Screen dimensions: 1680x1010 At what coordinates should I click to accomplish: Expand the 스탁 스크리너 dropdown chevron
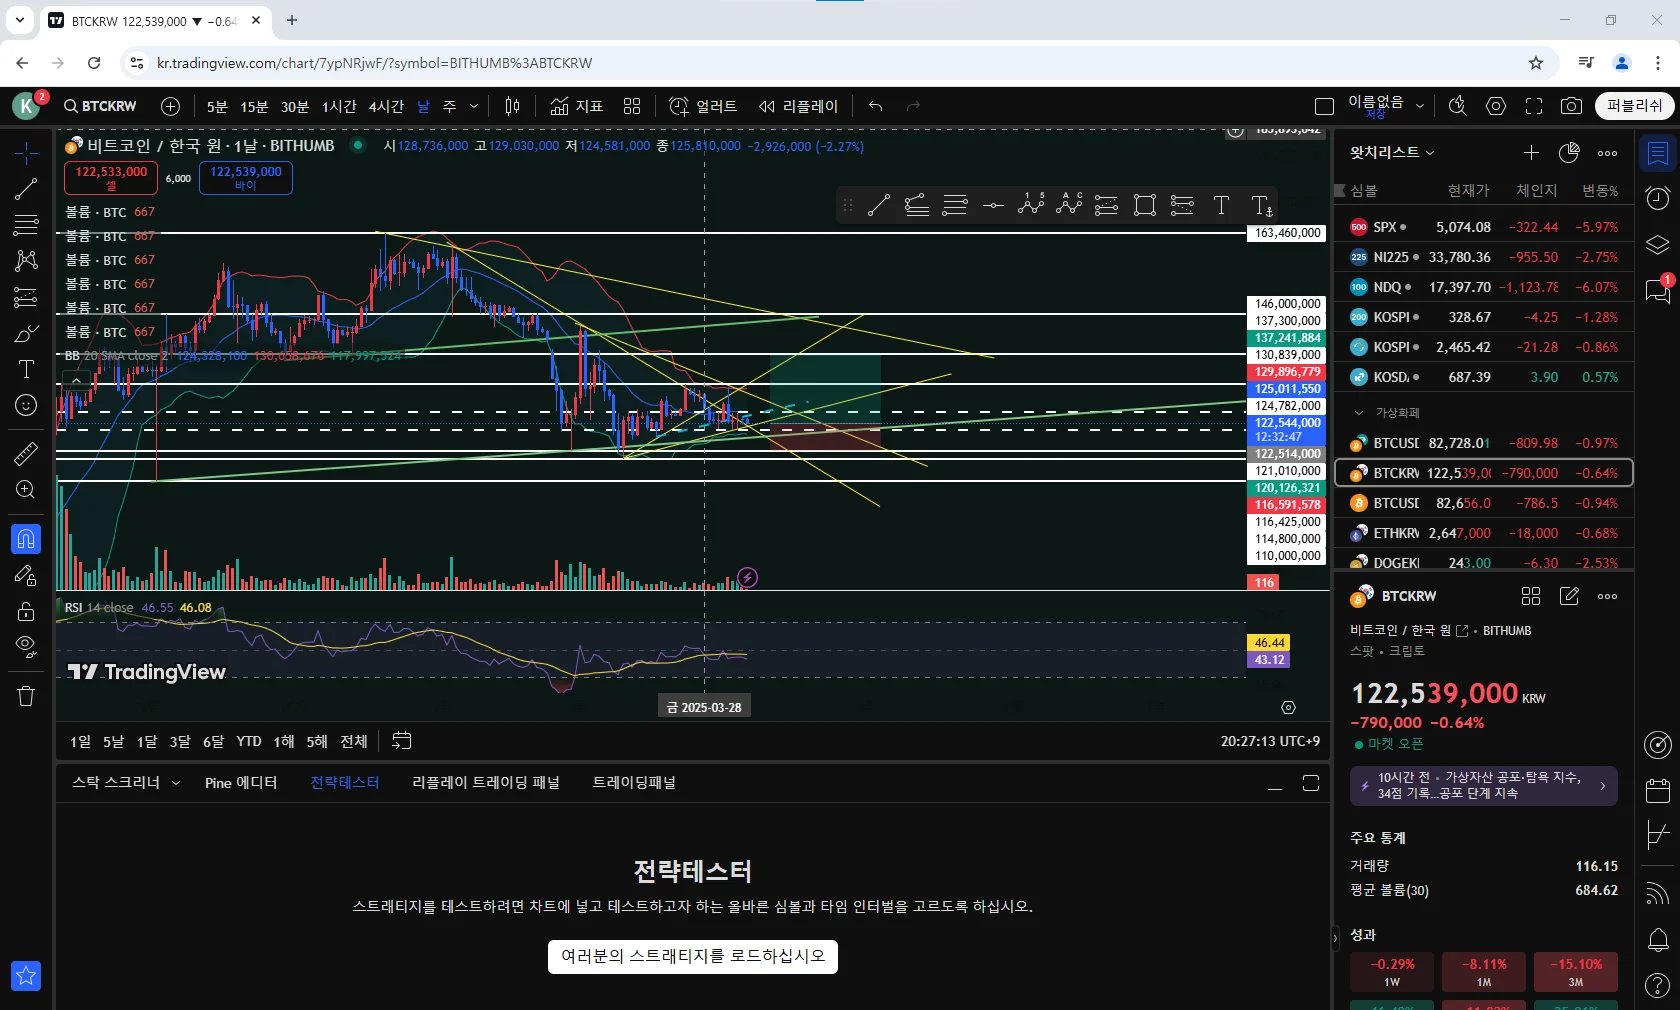coord(176,783)
